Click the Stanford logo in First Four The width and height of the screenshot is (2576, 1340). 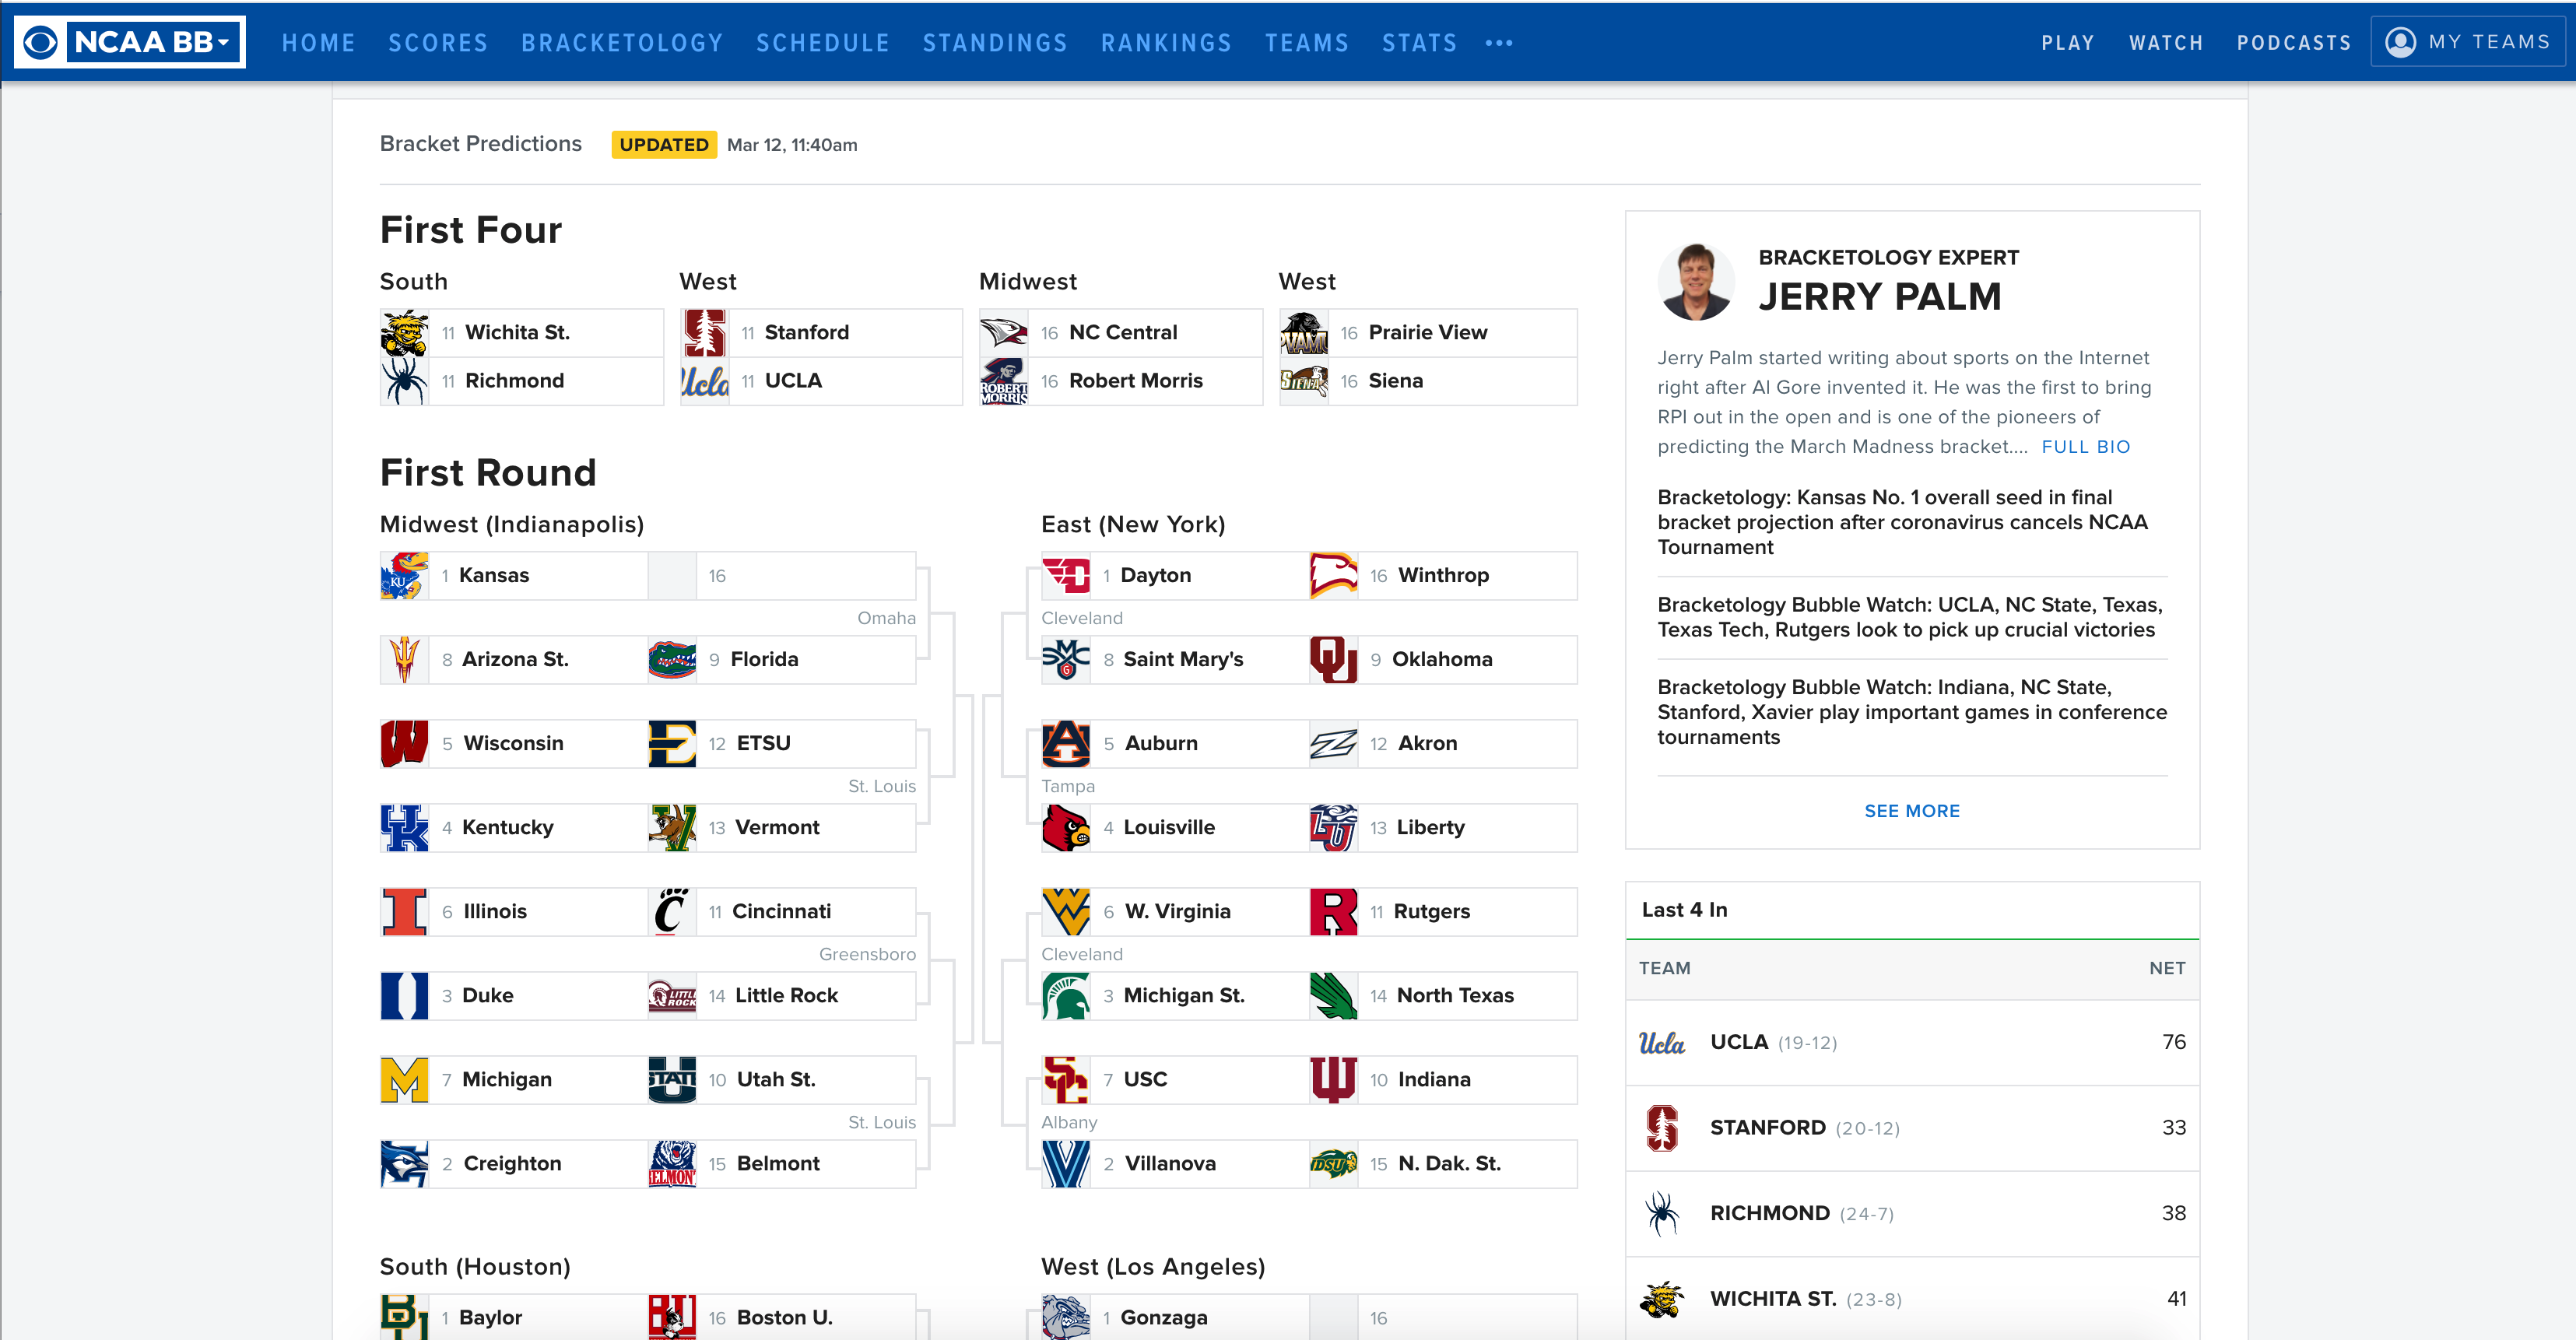pyautogui.click(x=704, y=333)
